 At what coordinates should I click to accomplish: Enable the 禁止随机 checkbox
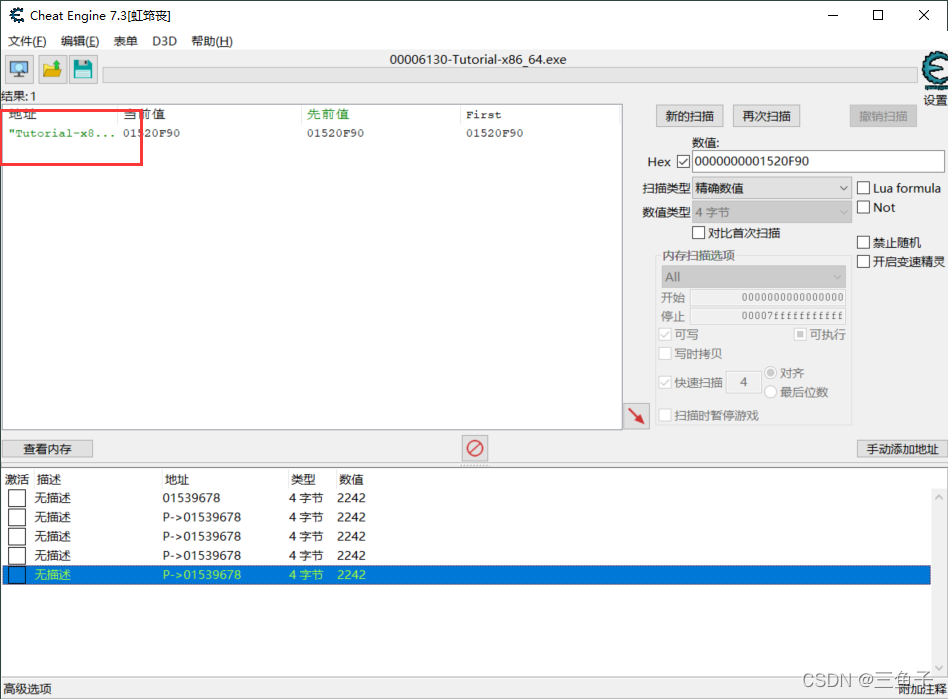pos(863,242)
